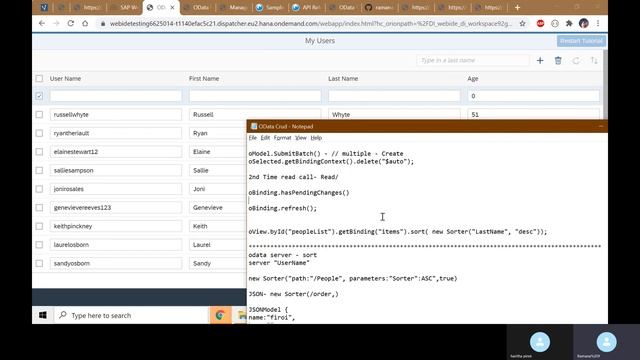Select the ryantheriault row checkbox
This screenshot has width=640, height=360.
39,133
